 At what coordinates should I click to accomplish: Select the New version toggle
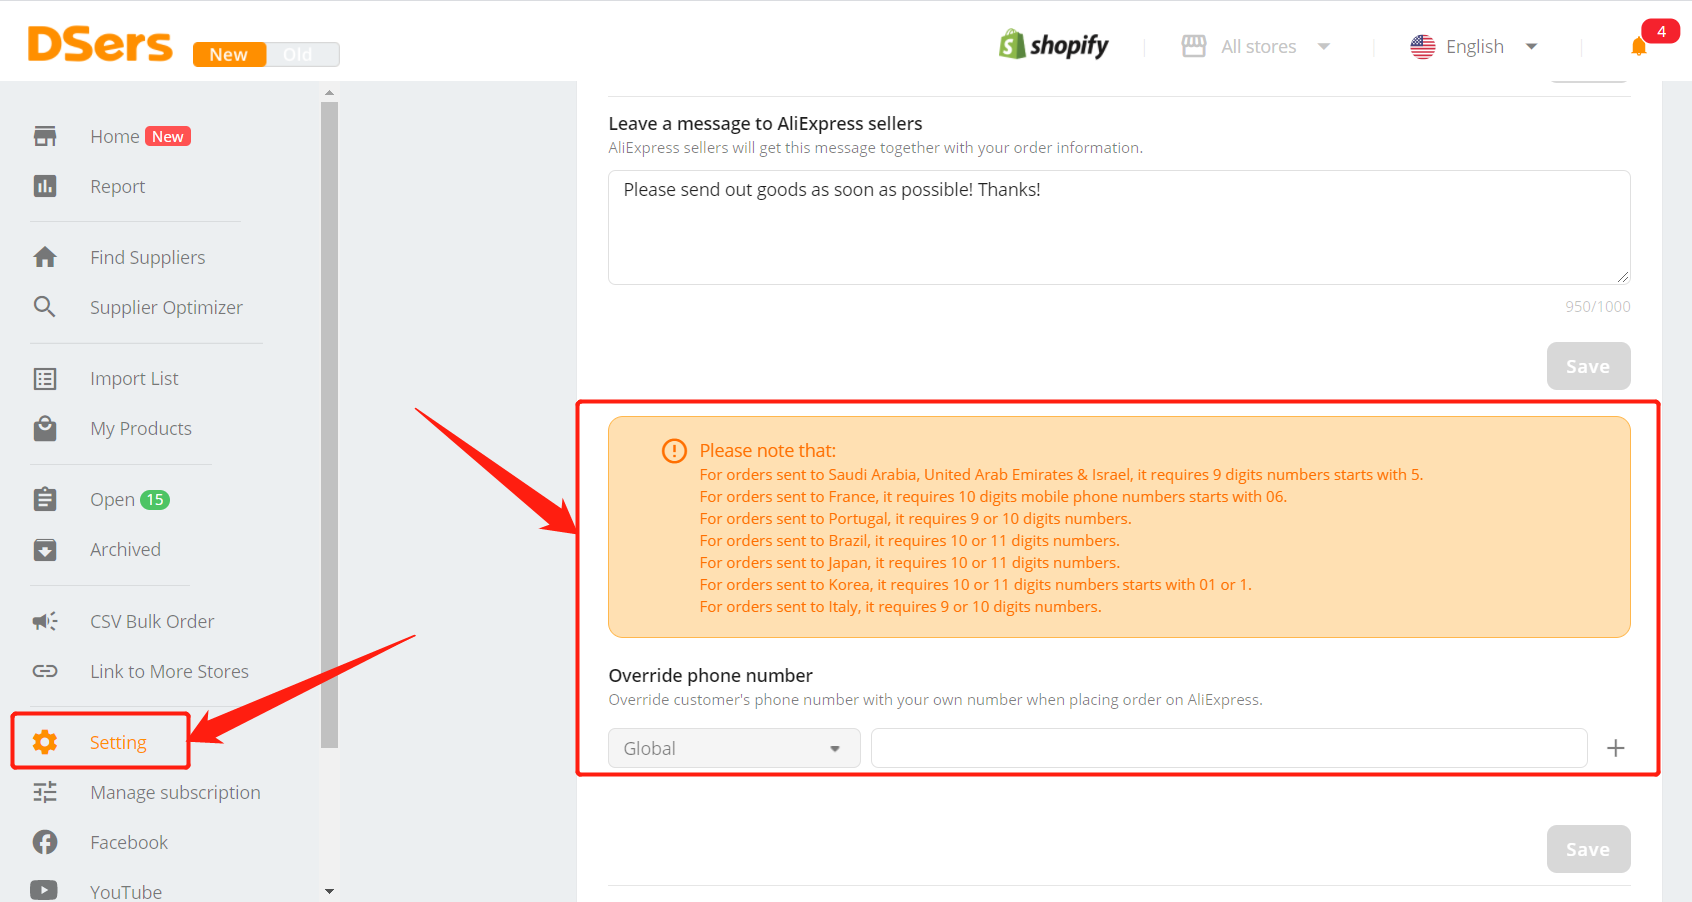229,54
